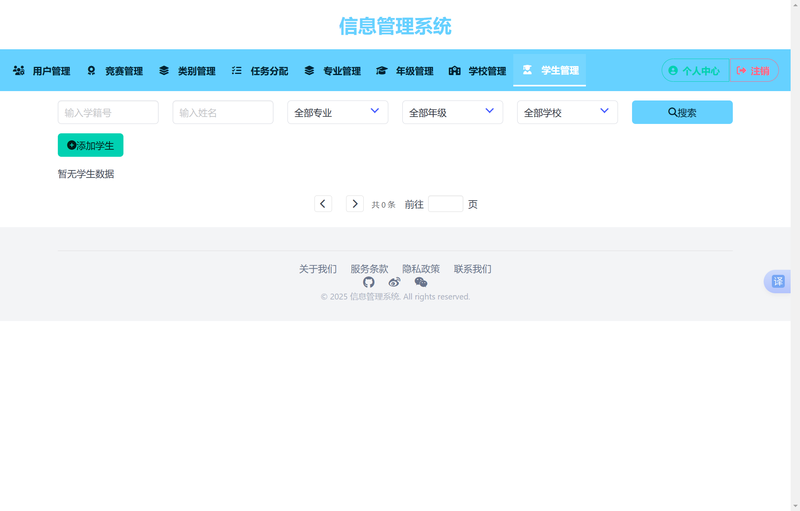
Task: Click the graduation cap icon beside 年级管理
Action: coord(382,70)
